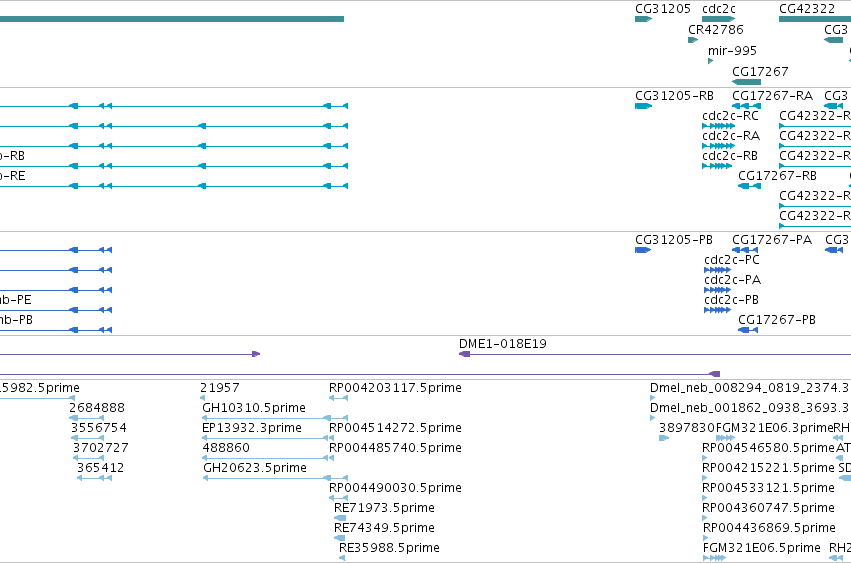851x563 pixels.
Task: Select EST label 21957
Action: (219, 388)
